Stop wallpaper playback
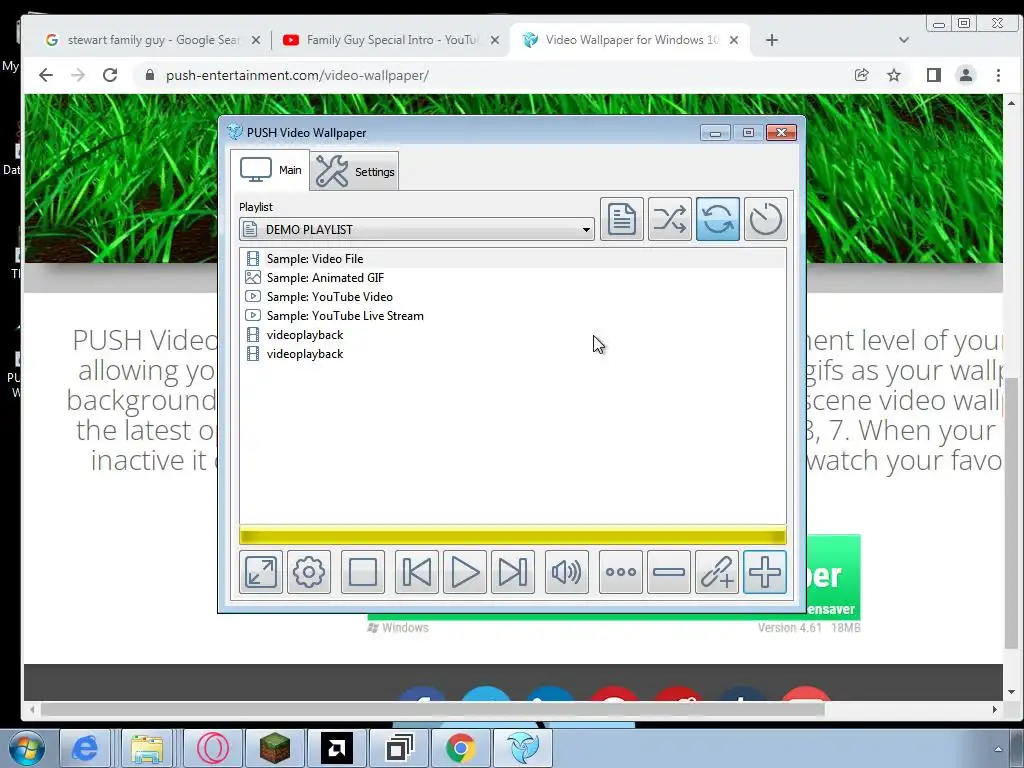Viewport: 1024px width, 768px height. click(362, 572)
